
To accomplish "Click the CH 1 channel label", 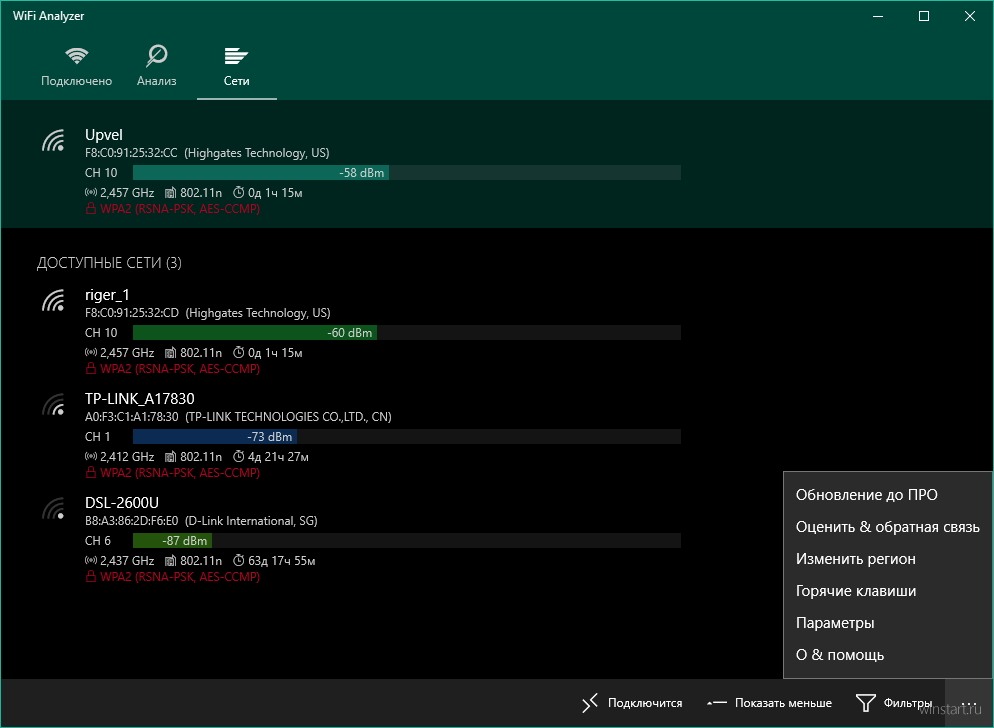I will click(98, 436).
